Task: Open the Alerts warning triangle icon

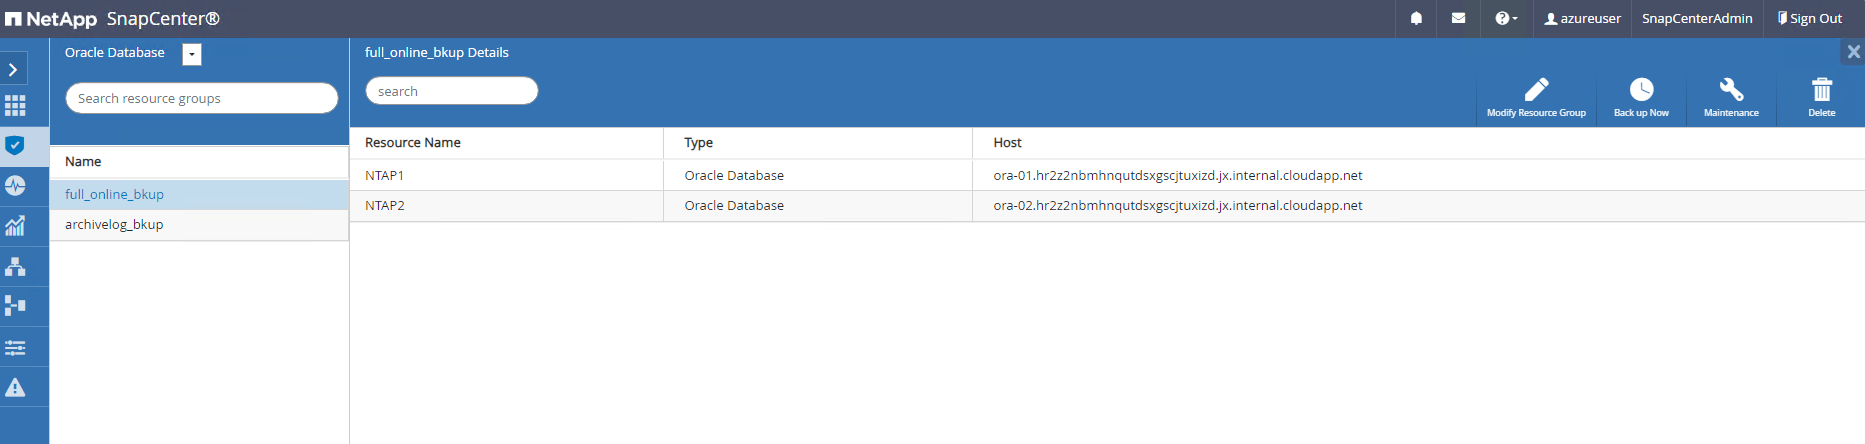Action: [x=15, y=387]
